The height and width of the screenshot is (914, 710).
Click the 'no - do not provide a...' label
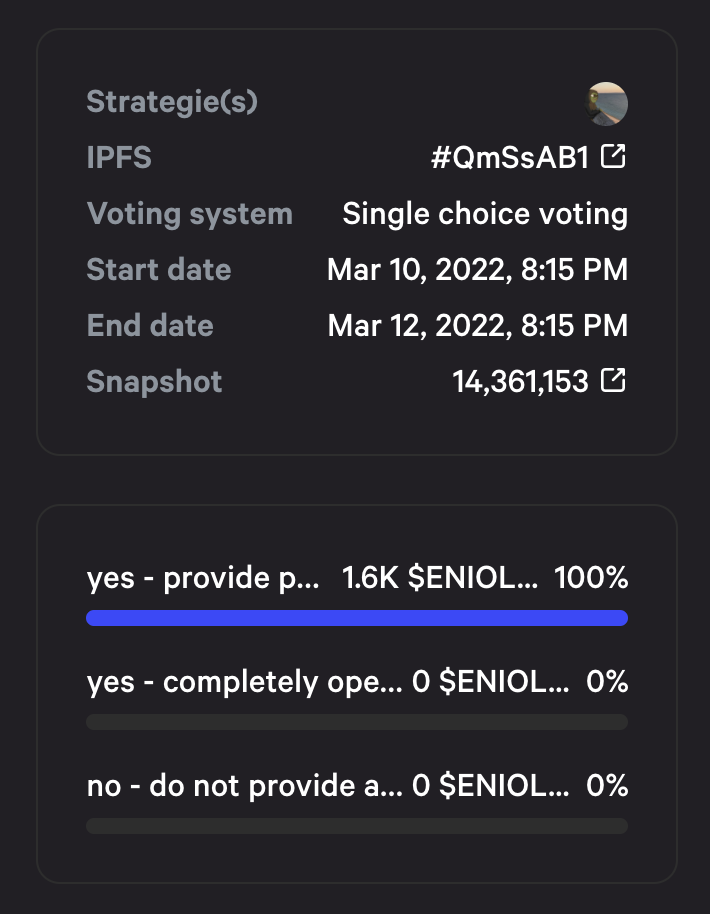244,786
